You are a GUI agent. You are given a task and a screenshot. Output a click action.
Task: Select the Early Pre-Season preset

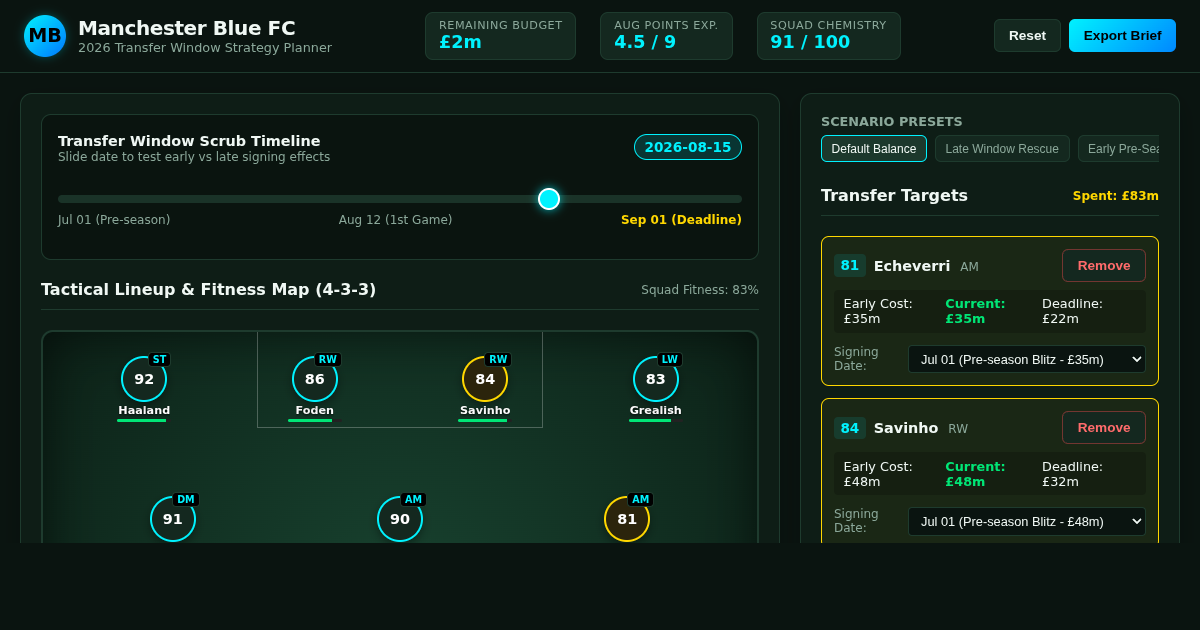(1119, 149)
